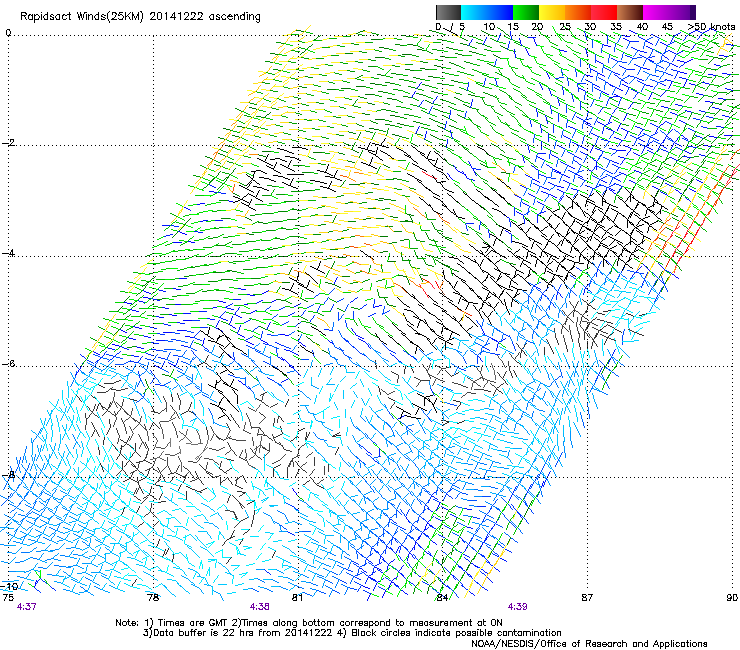Click the green 15-20 knots legend swatch
This screenshot has width=740, height=650.
pyautogui.click(x=526, y=12)
